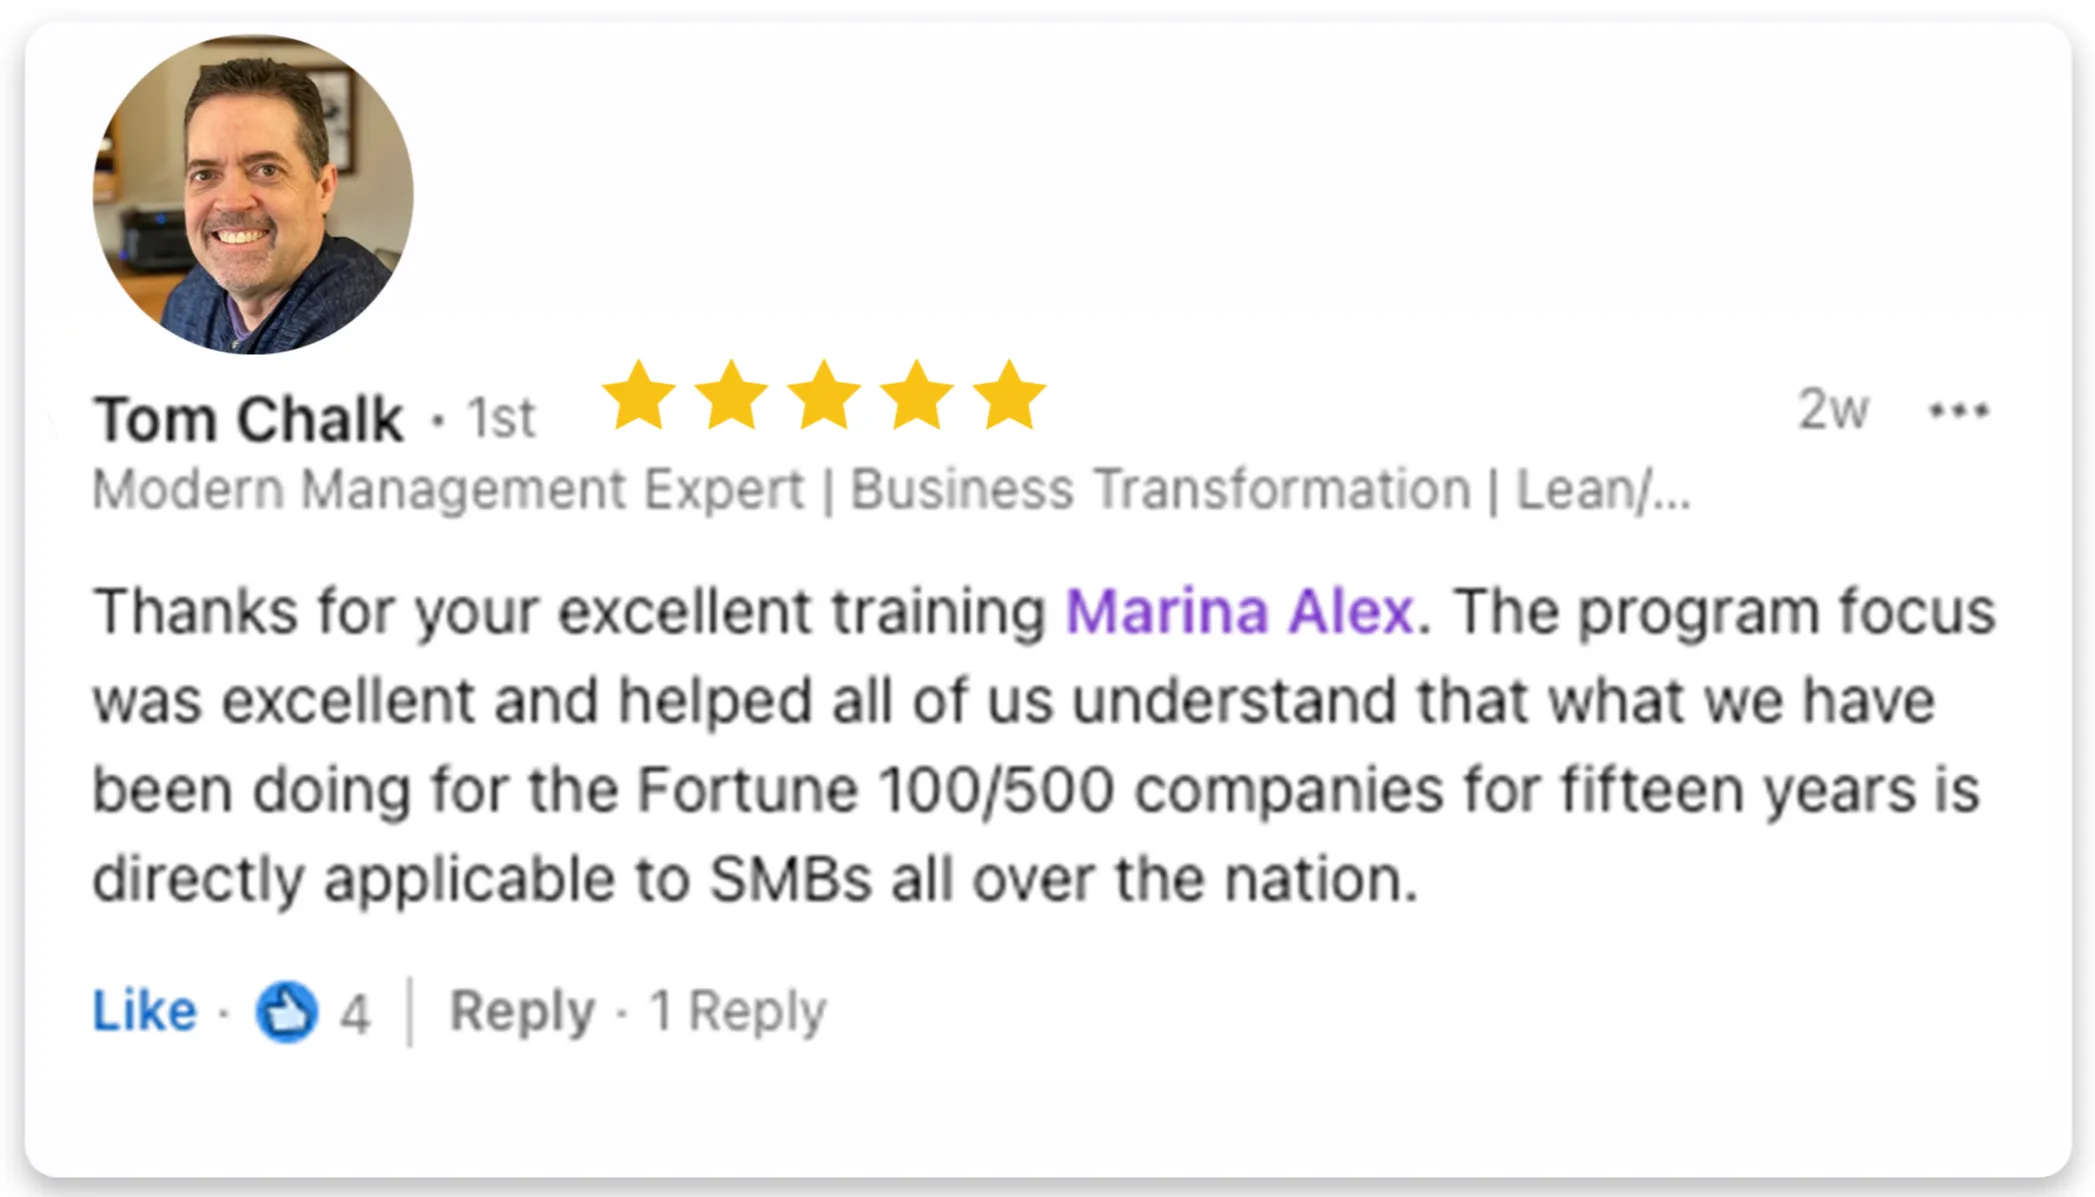The height and width of the screenshot is (1197, 2095).
Task: Click the fifth gold star
Action: tap(1009, 396)
